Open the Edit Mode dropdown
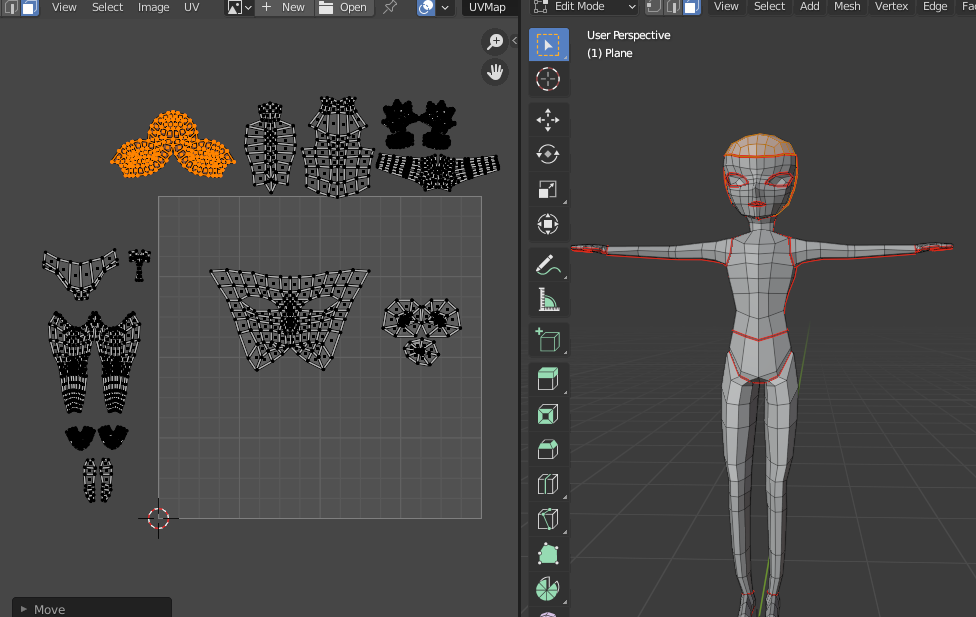This screenshot has width=976, height=617. [x=585, y=7]
